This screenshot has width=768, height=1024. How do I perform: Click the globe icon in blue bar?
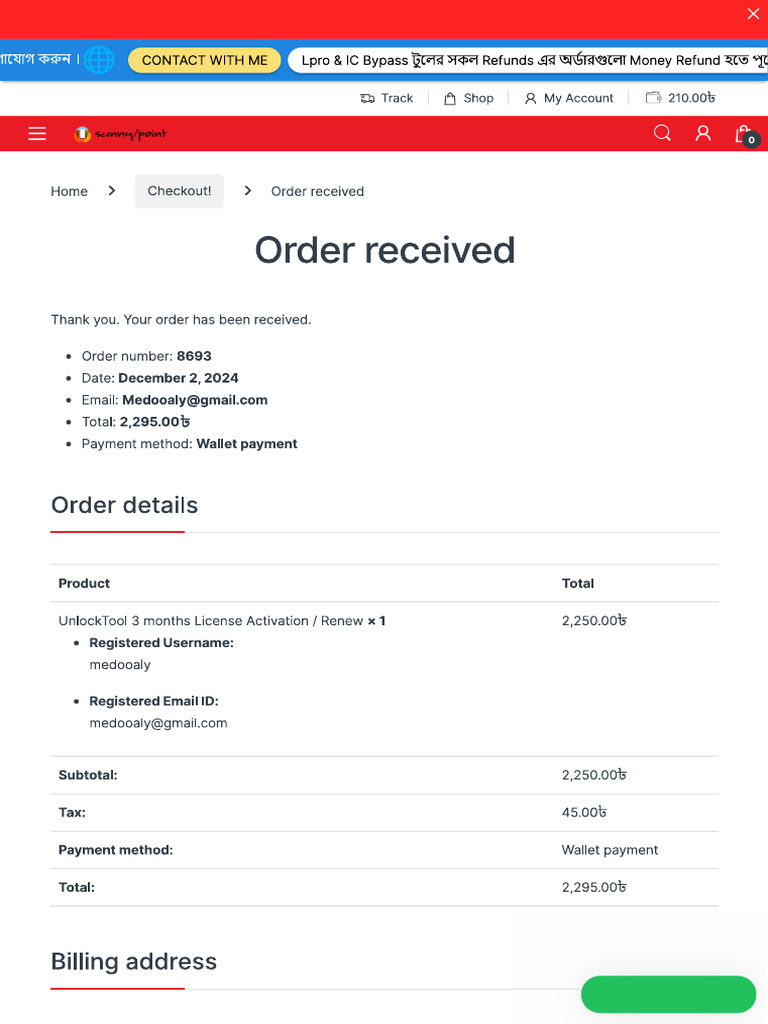pyautogui.click(x=99, y=60)
